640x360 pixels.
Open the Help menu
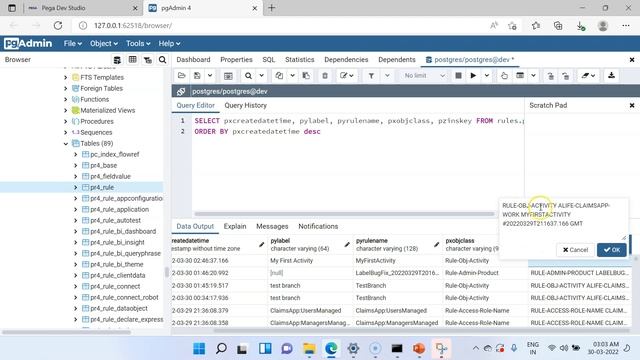169,43
